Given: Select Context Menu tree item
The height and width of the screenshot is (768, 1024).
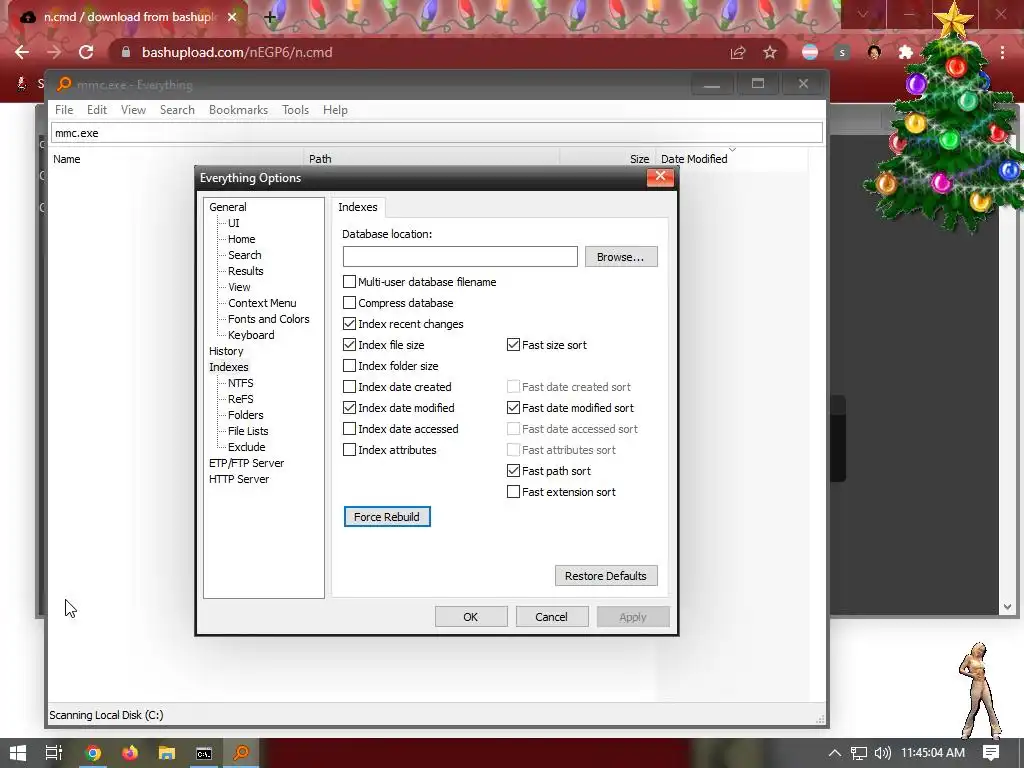Looking at the screenshot, I should [x=262, y=303].
